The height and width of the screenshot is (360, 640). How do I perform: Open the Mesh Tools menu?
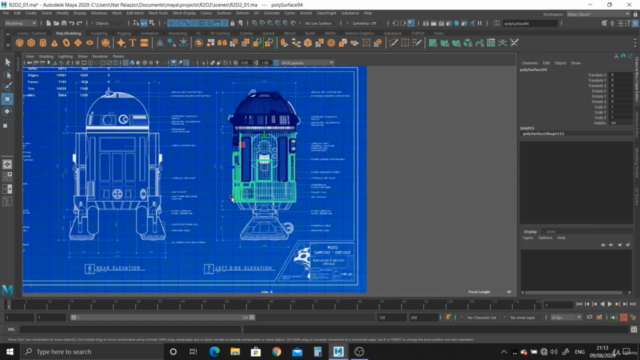(x=158, y=13)
